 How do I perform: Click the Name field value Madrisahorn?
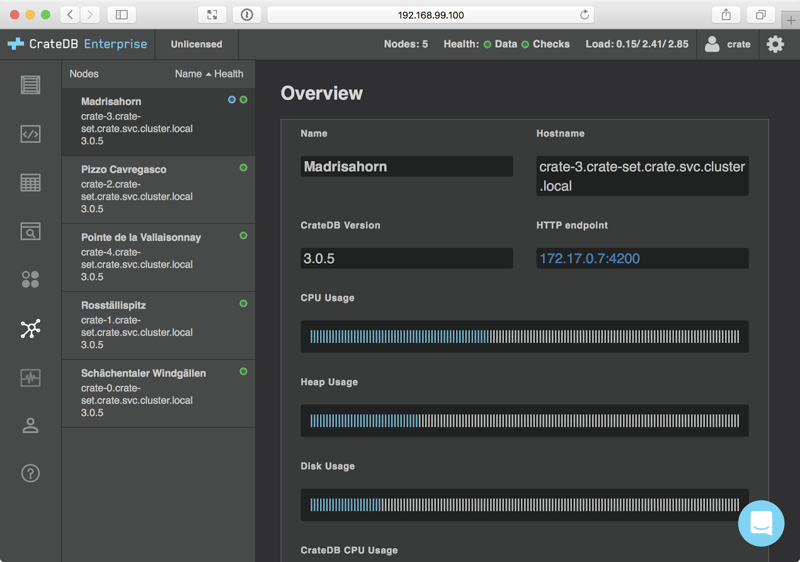(x=407, y=167)
